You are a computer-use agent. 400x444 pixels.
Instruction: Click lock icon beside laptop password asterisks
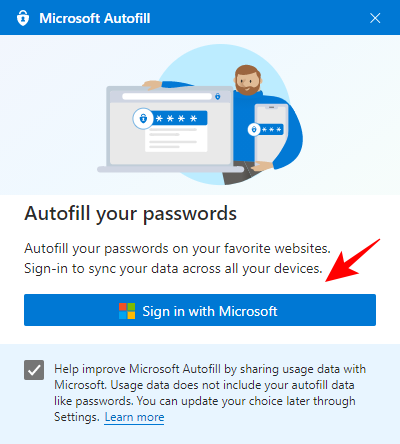tap(143, 118)
